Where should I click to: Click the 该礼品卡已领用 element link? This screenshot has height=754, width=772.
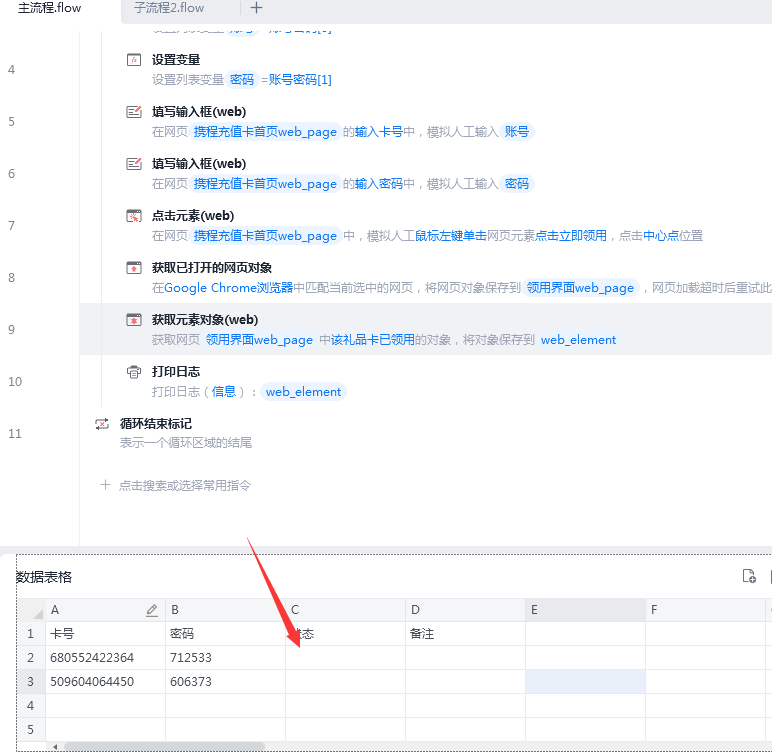[373, 340]
